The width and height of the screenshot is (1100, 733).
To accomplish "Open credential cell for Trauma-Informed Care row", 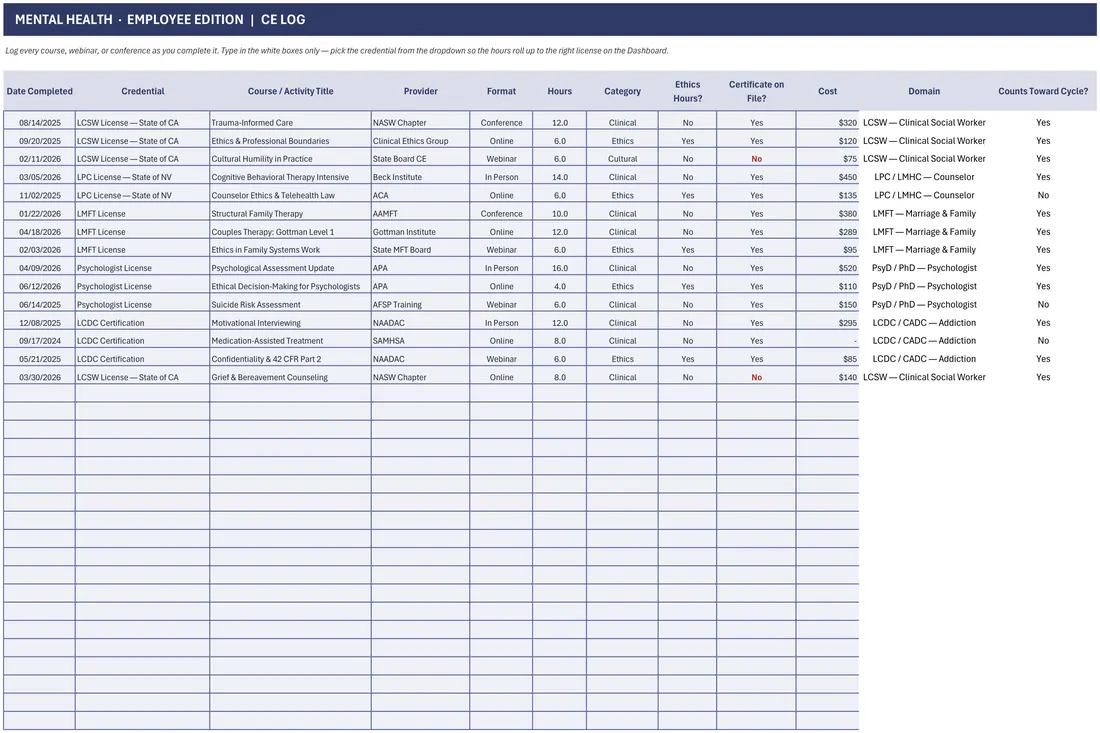I will click(x=142, y=122).
